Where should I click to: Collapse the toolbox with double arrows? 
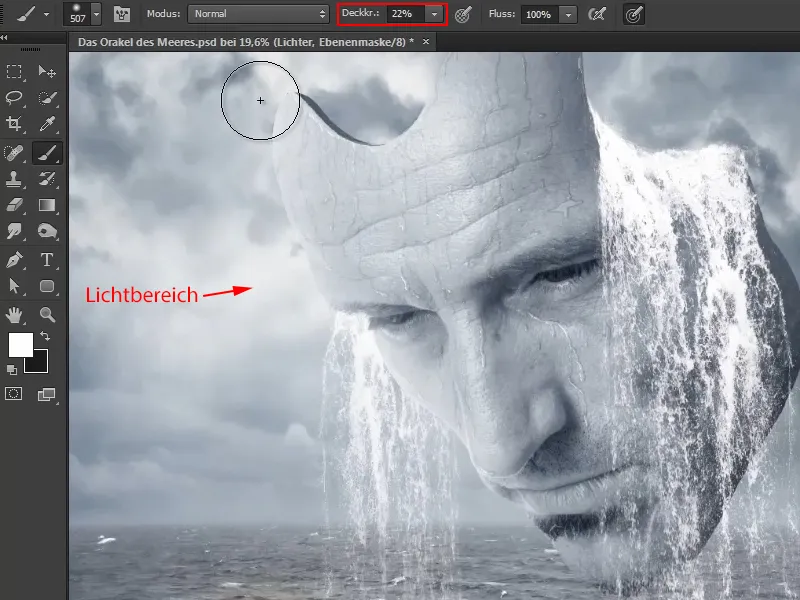tap(4, 37)
